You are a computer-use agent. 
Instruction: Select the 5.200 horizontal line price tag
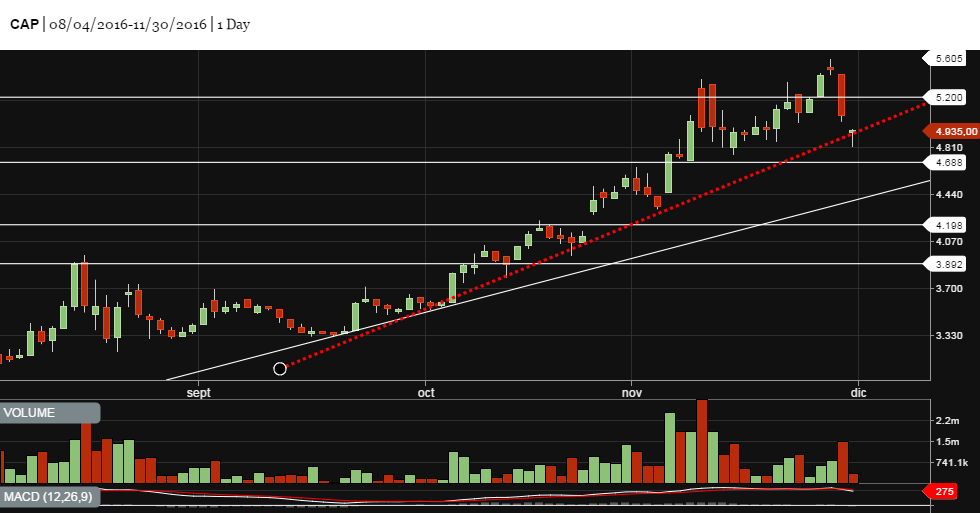click(944, 97)
